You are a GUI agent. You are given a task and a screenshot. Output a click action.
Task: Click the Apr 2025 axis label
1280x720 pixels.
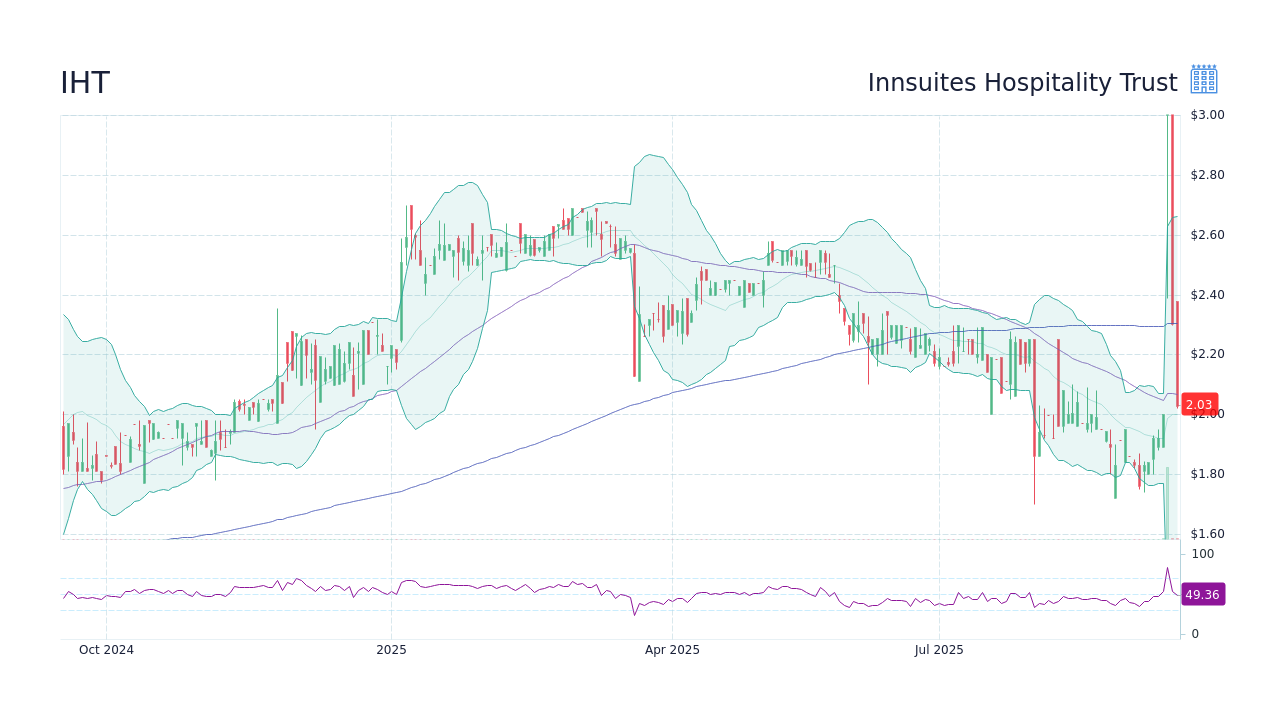[673, 650]
